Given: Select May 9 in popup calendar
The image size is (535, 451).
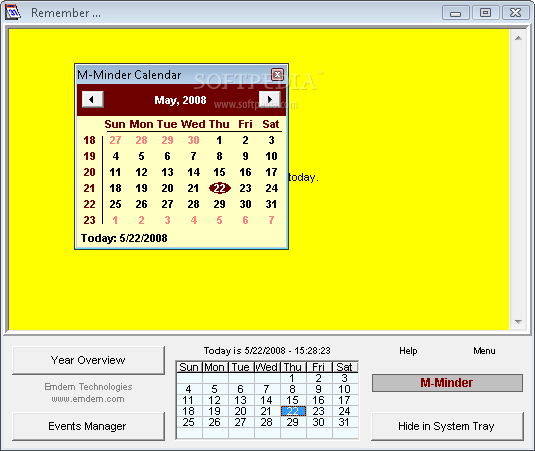Looking at the screenshot, I should [245, 156].
